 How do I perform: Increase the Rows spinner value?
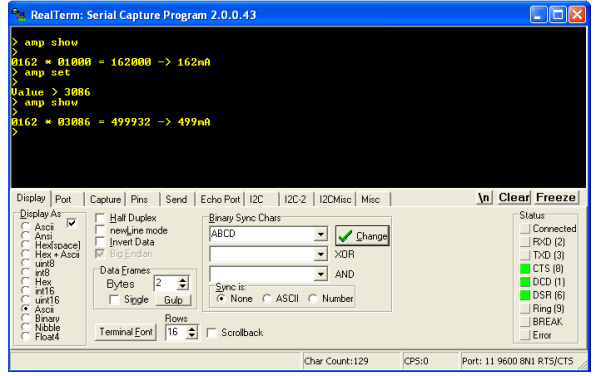coord(192,329)
